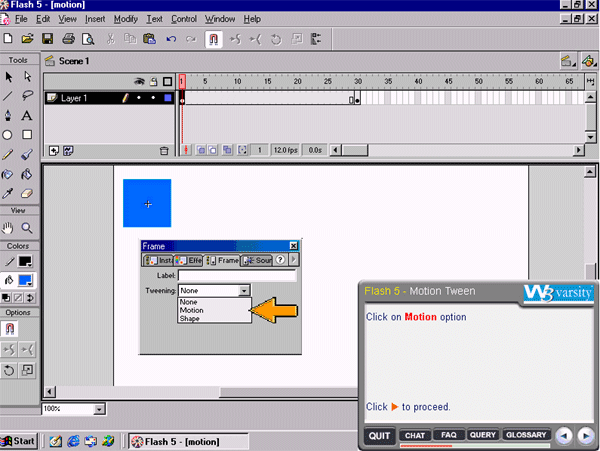This screenshot has width=600, height=451.
Task: Toggle show/hide all layers eye icon
Action: click(139, 81)
